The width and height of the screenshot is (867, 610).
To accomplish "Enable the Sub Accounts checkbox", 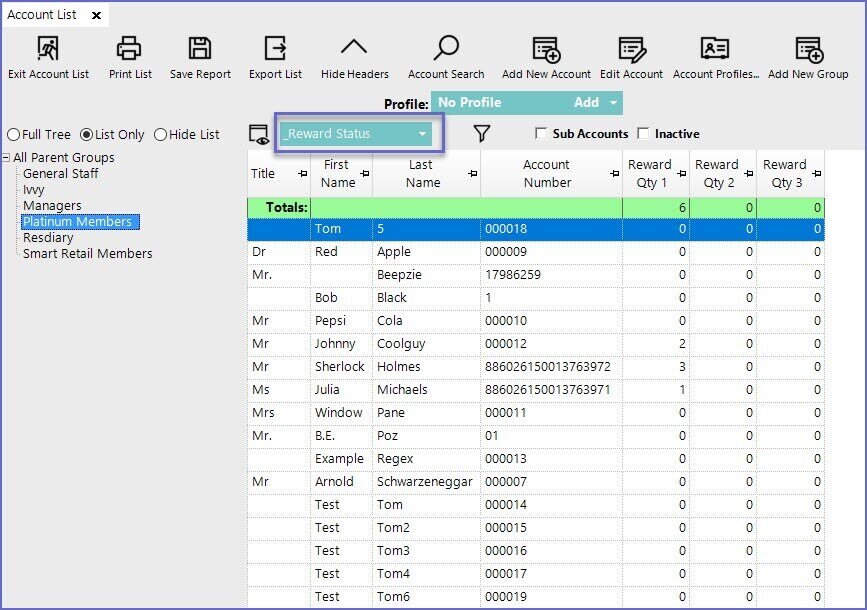I will coord(541,134).
